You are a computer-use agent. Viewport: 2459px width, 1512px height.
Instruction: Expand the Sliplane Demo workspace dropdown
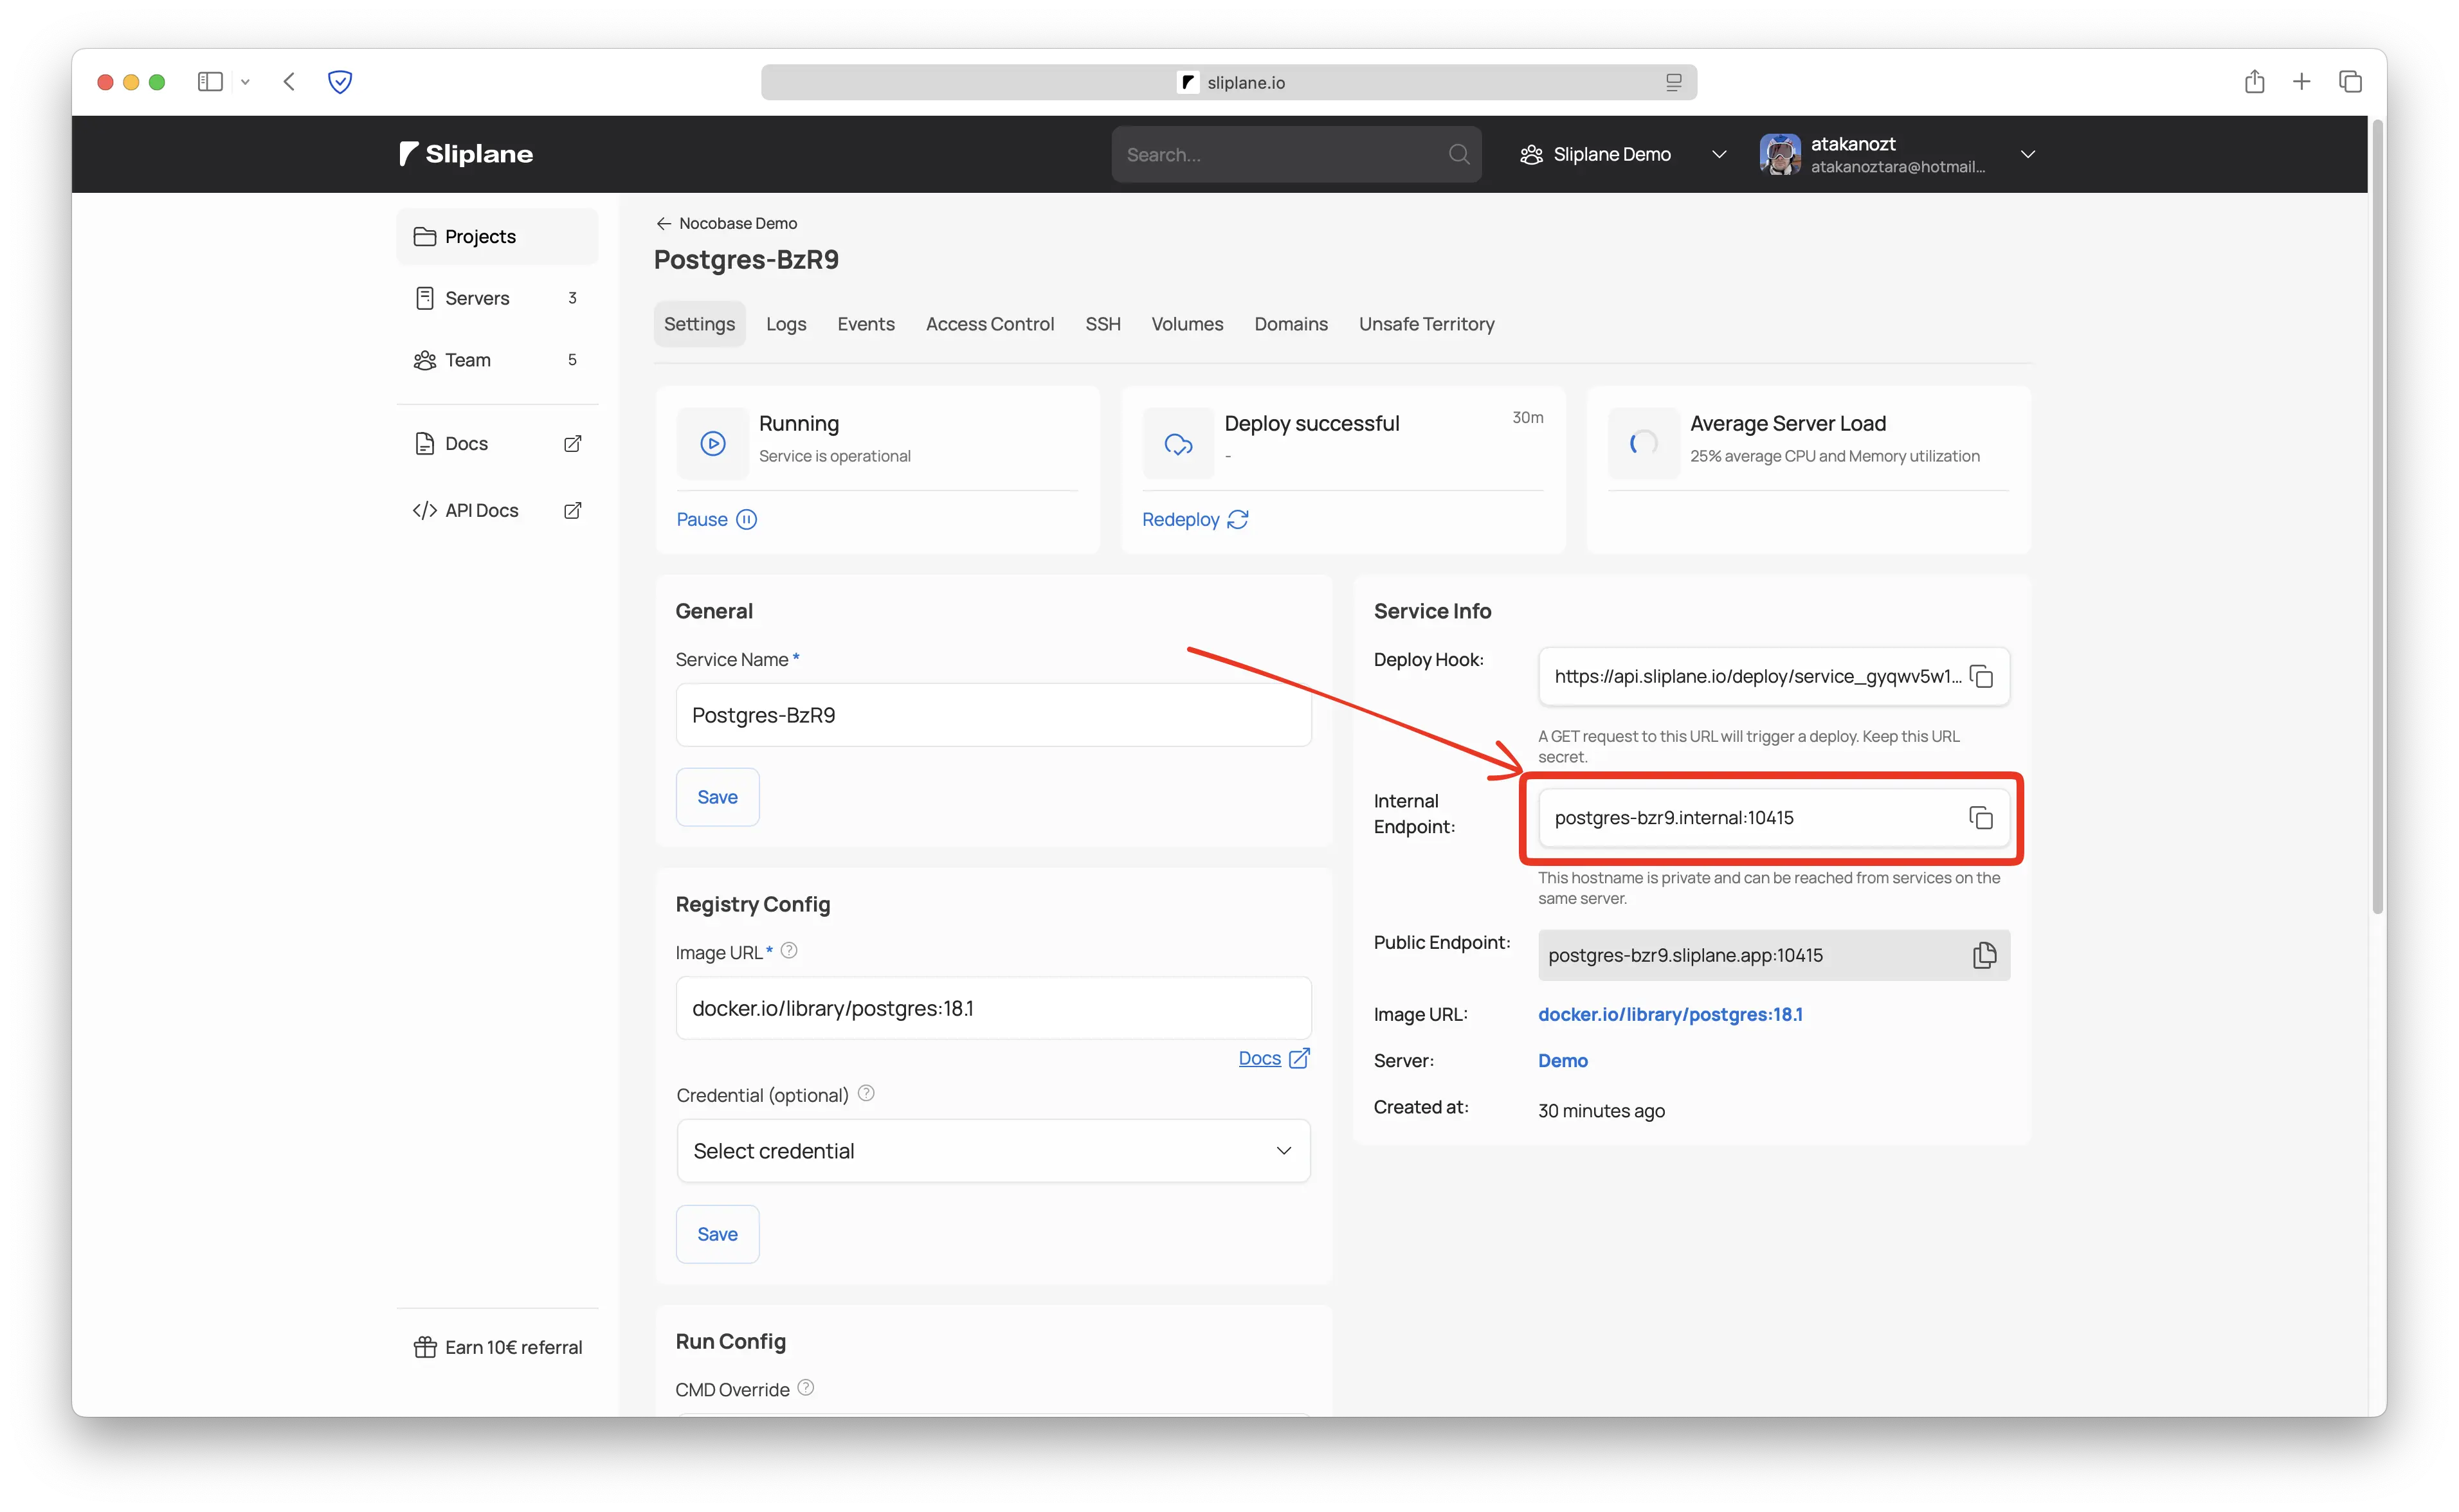click(1719, 154)
